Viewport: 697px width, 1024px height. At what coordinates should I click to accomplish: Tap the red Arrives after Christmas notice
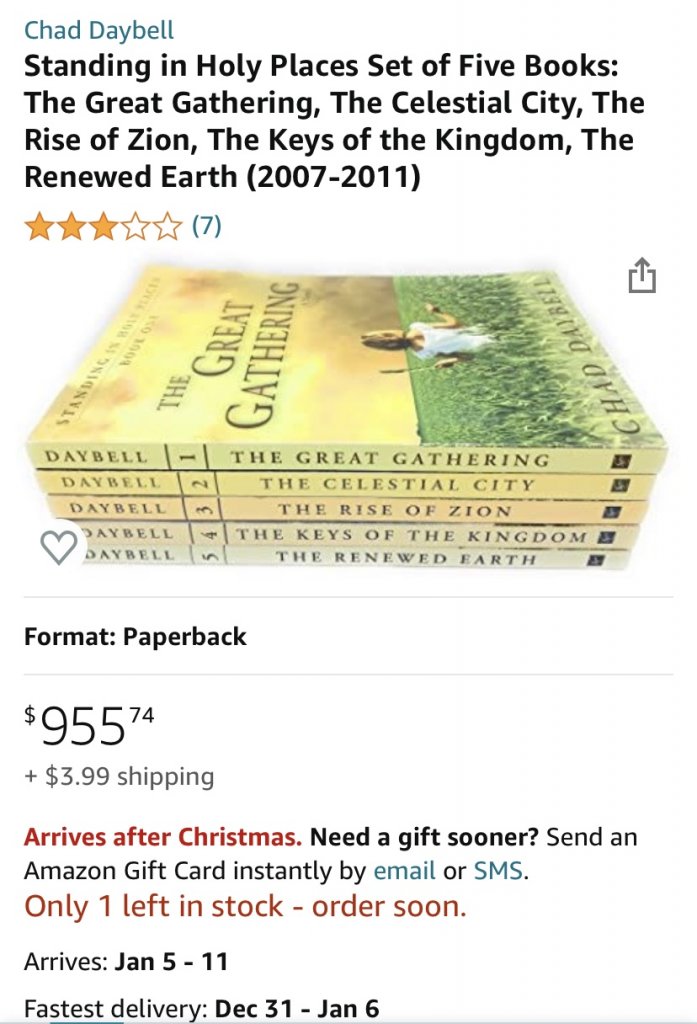pyautogui.click(x=162, y=837)
